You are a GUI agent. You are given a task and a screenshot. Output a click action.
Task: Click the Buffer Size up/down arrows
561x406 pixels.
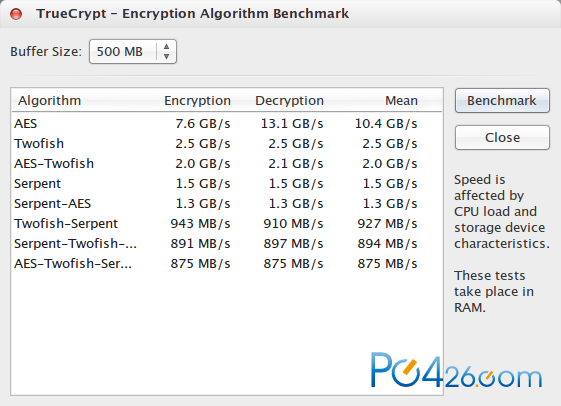click(166, 52)
